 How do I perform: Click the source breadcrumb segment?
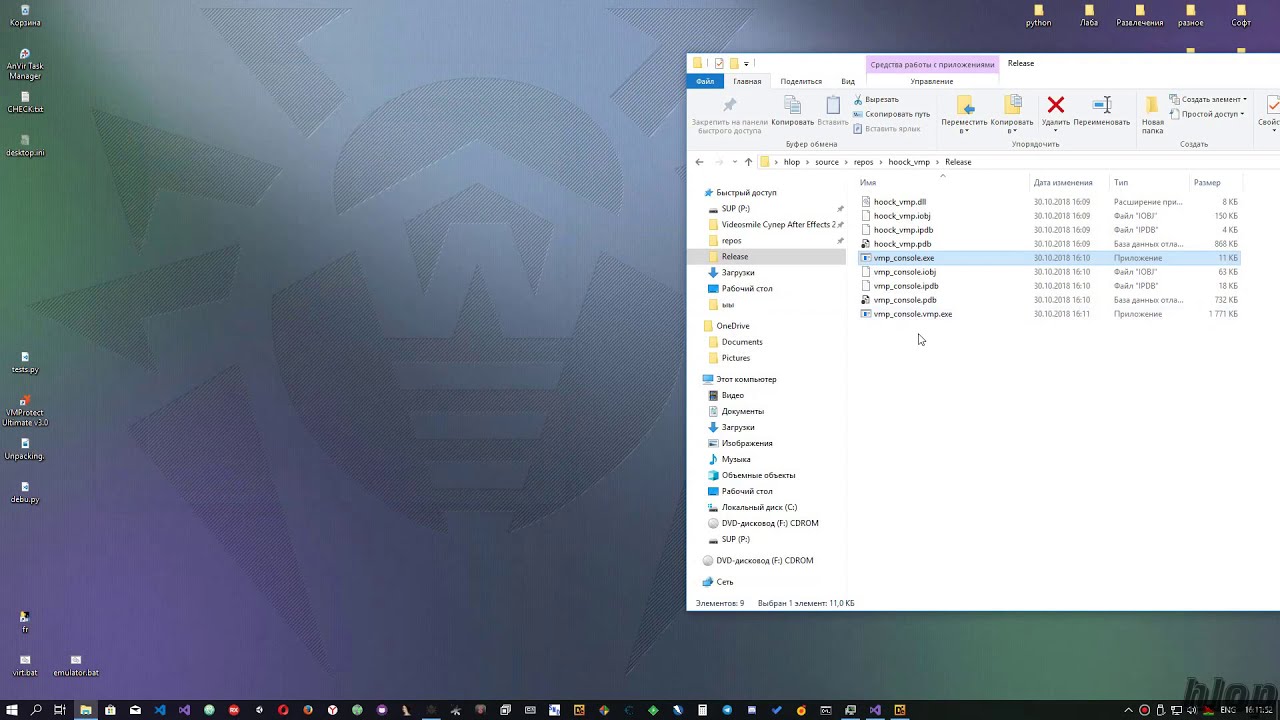826,162
